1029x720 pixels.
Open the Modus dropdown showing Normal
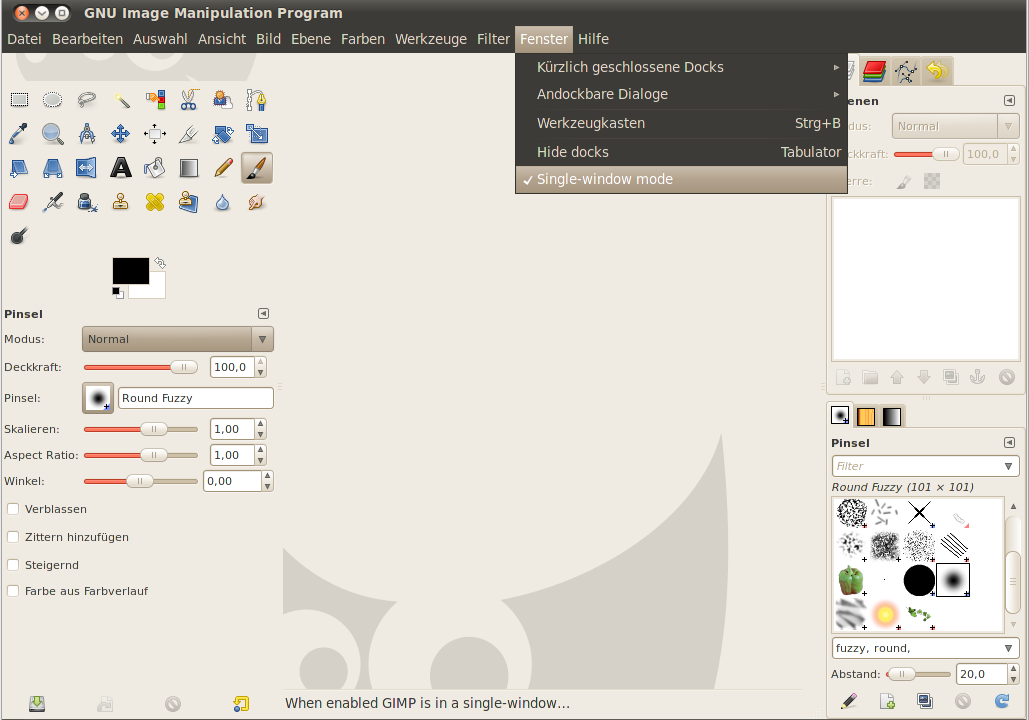pos(177,339)
